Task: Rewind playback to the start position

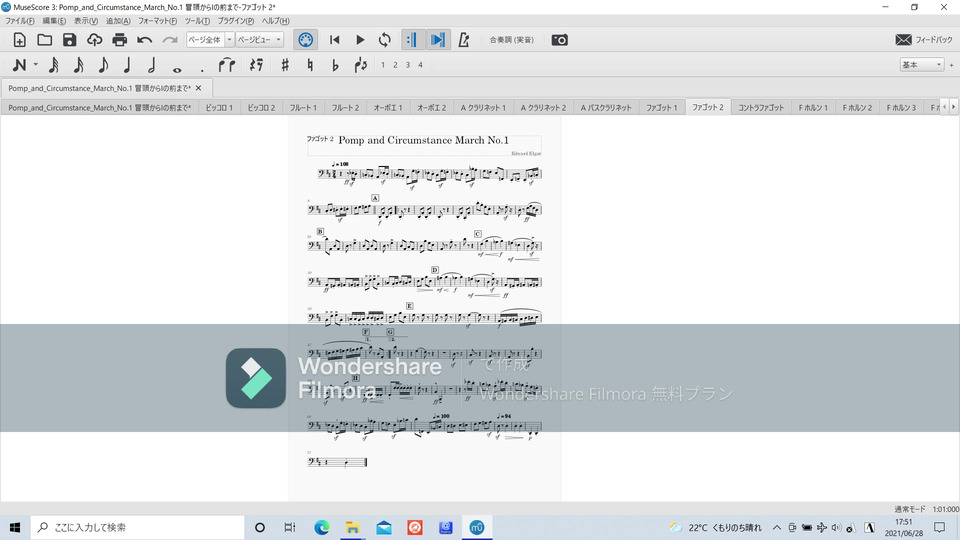Action: pos(334,40)
